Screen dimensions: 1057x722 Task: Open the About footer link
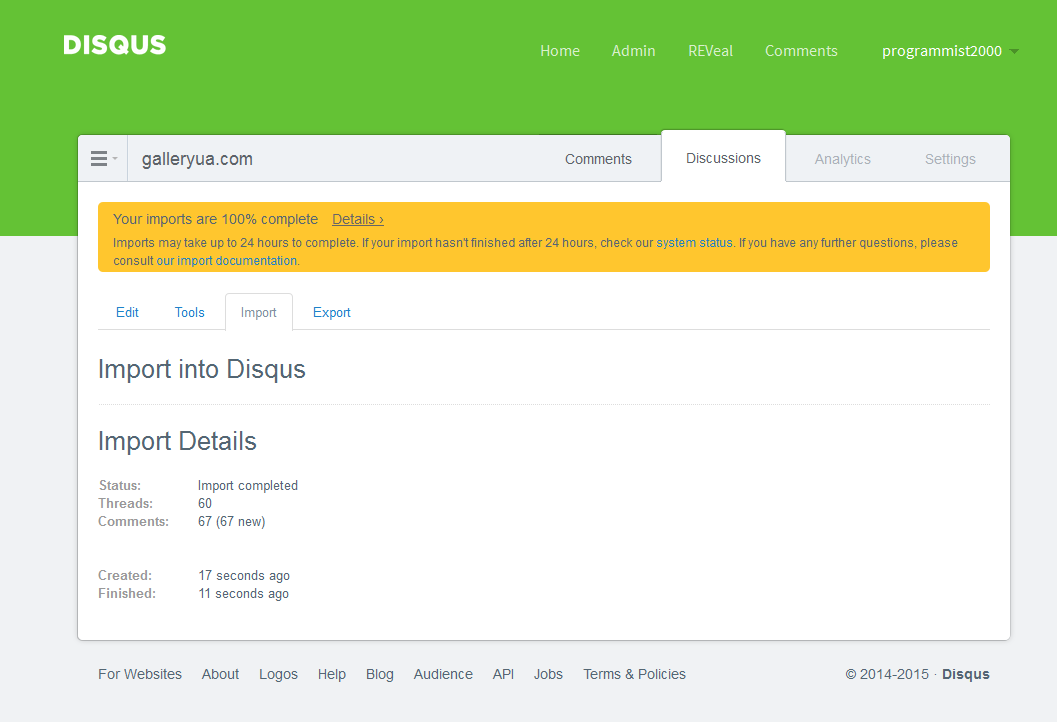click(x=220, y=674)
